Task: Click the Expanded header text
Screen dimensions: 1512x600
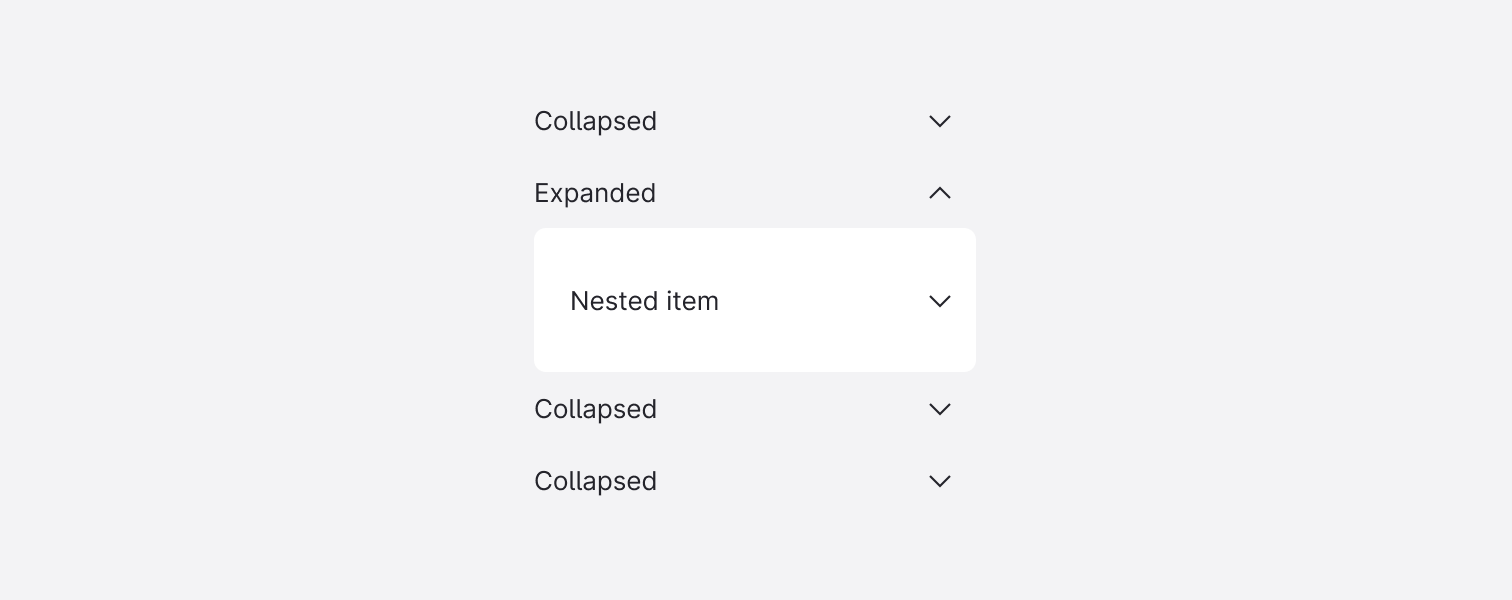Action: [x=595, y=193]
